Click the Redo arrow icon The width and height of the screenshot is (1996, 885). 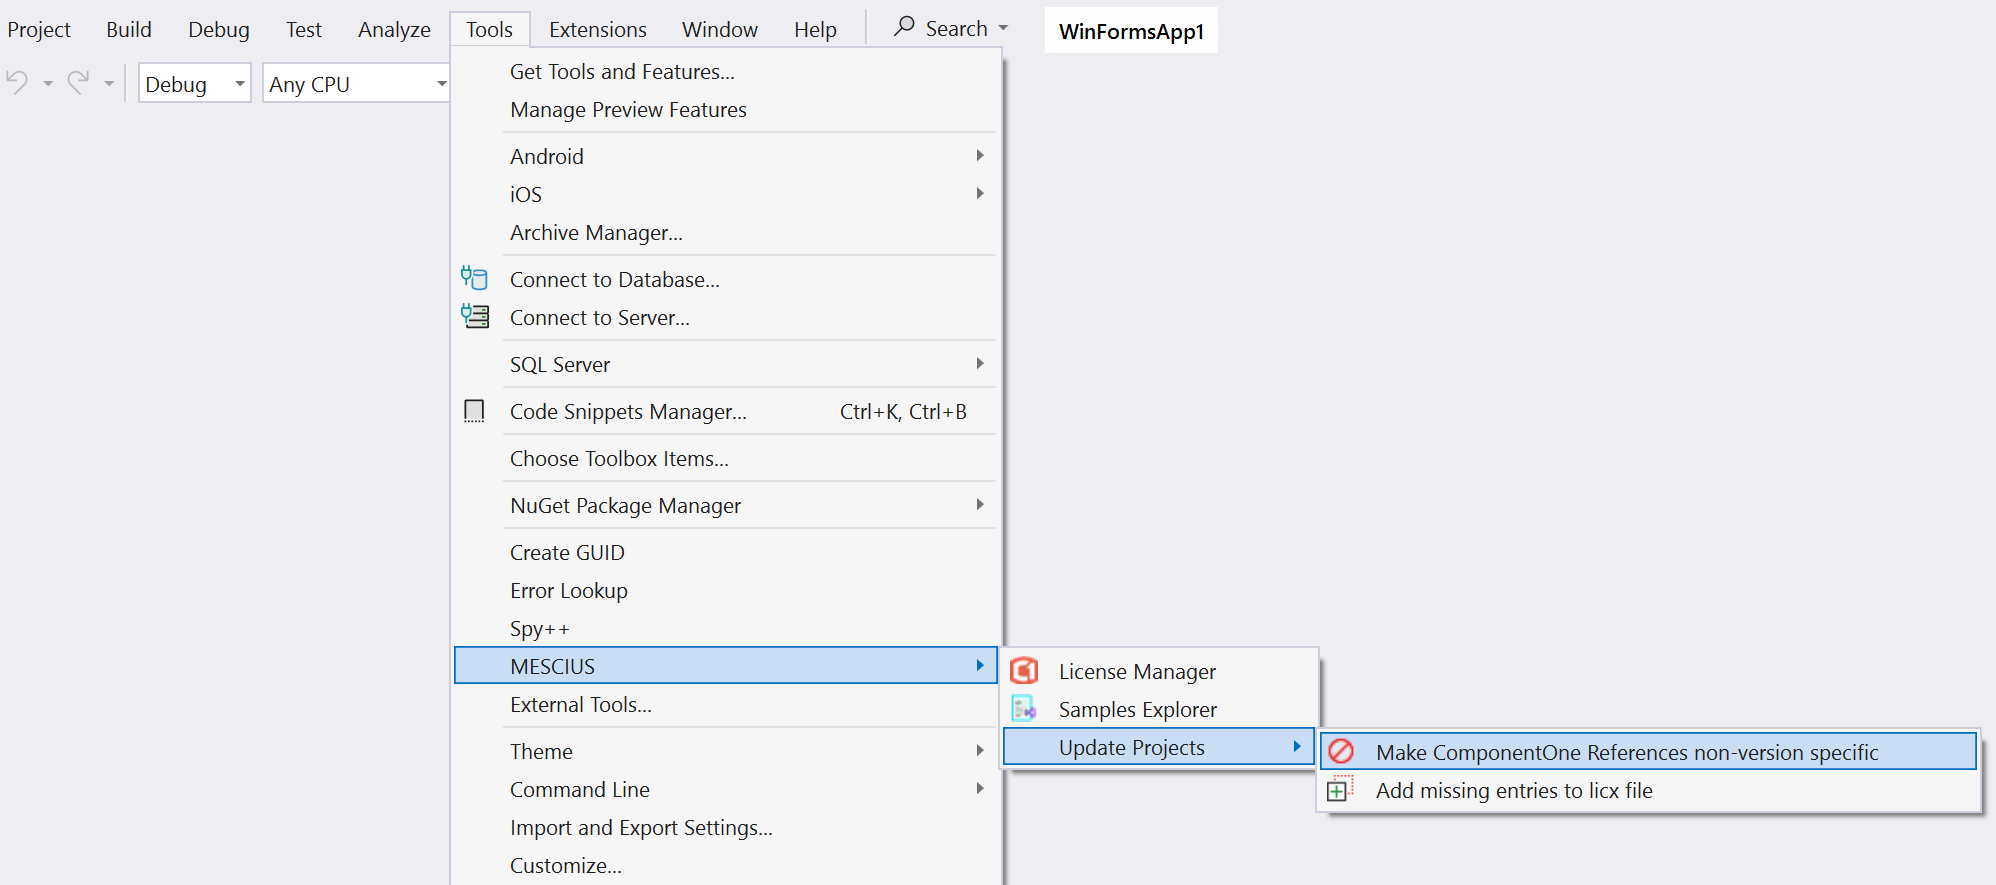coord(78,82)
